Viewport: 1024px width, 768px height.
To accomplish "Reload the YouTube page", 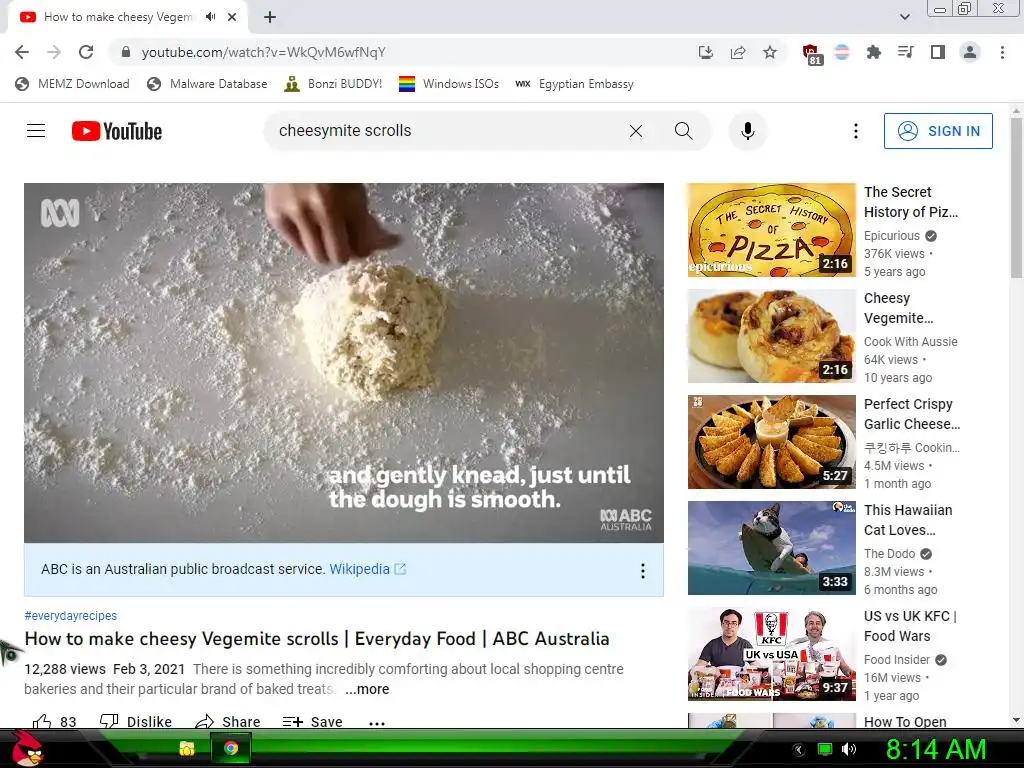I will pos(86,52).
